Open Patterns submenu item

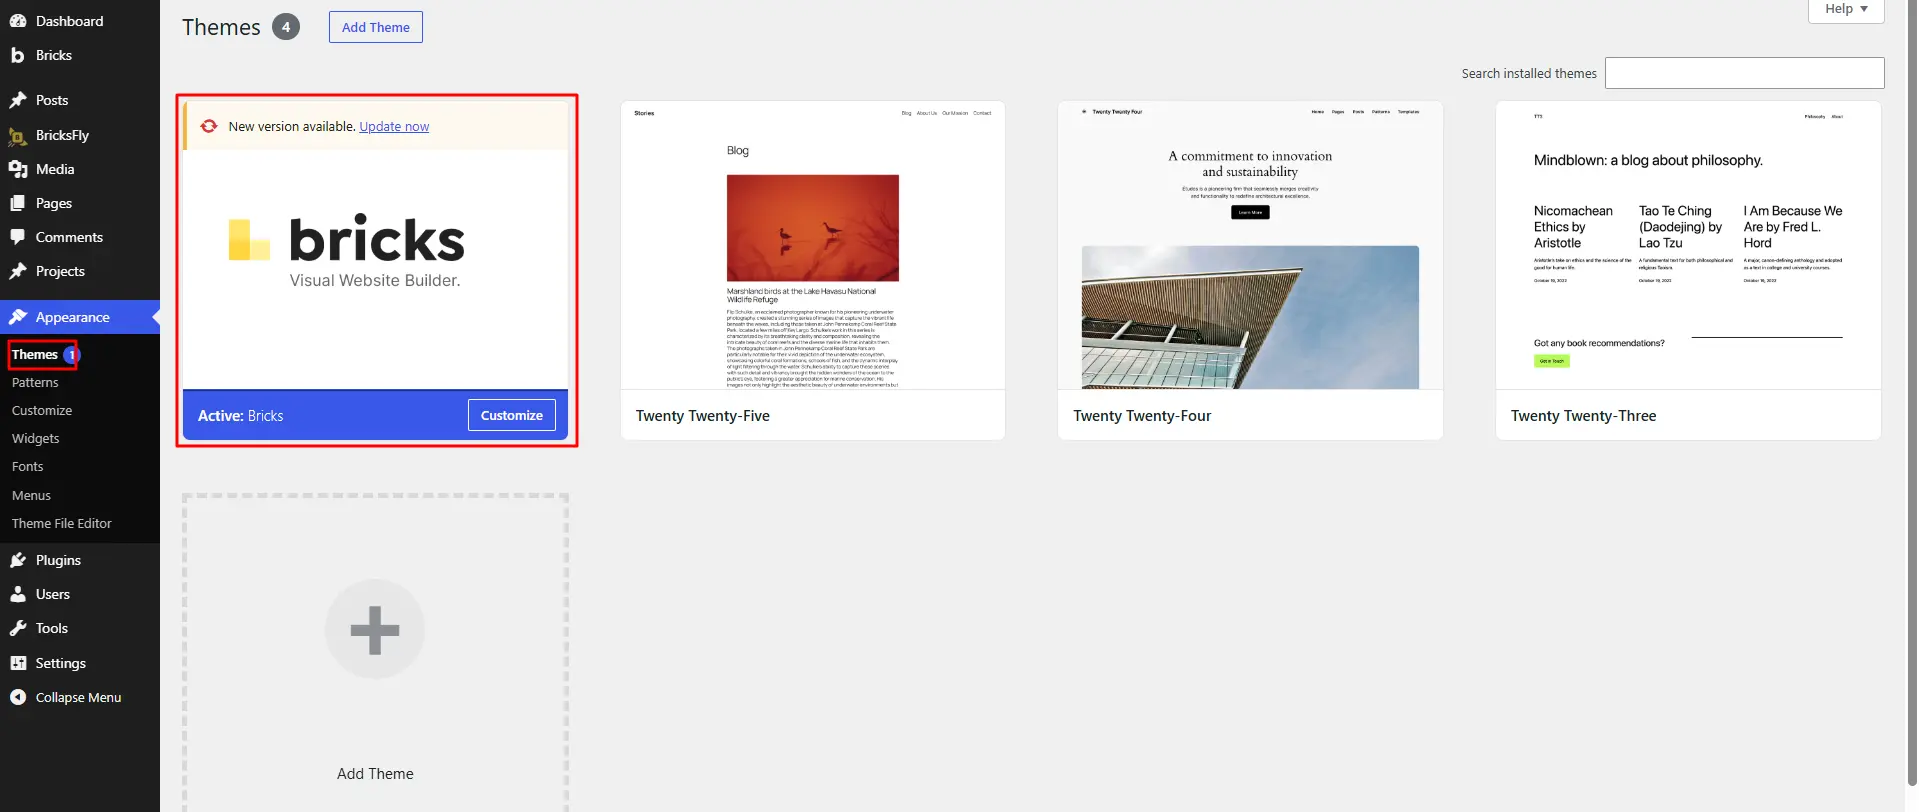[35, 383]
